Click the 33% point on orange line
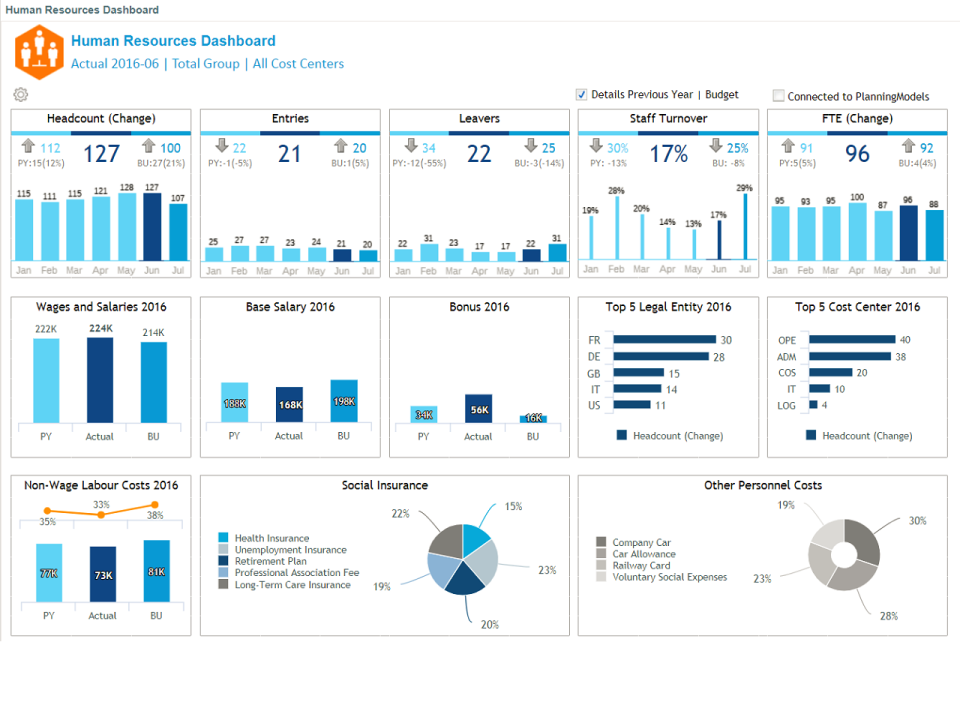This screenshot has height=720, width=960. 101,515
